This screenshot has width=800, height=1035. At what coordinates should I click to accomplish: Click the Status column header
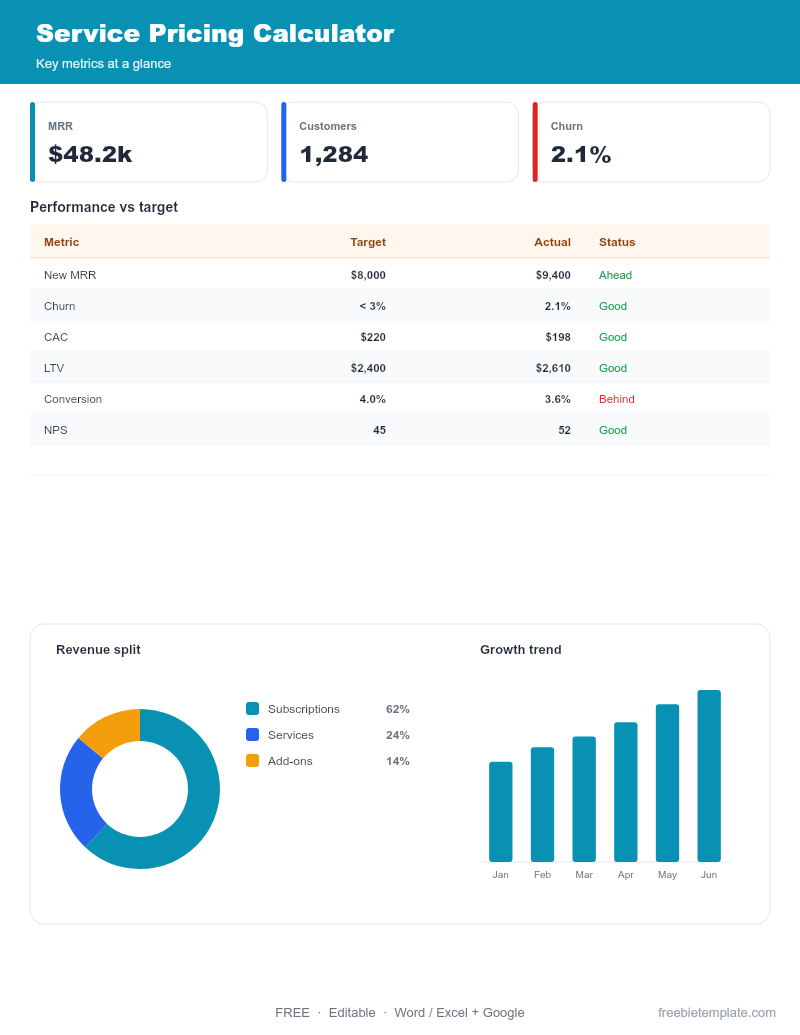point(617,242)
